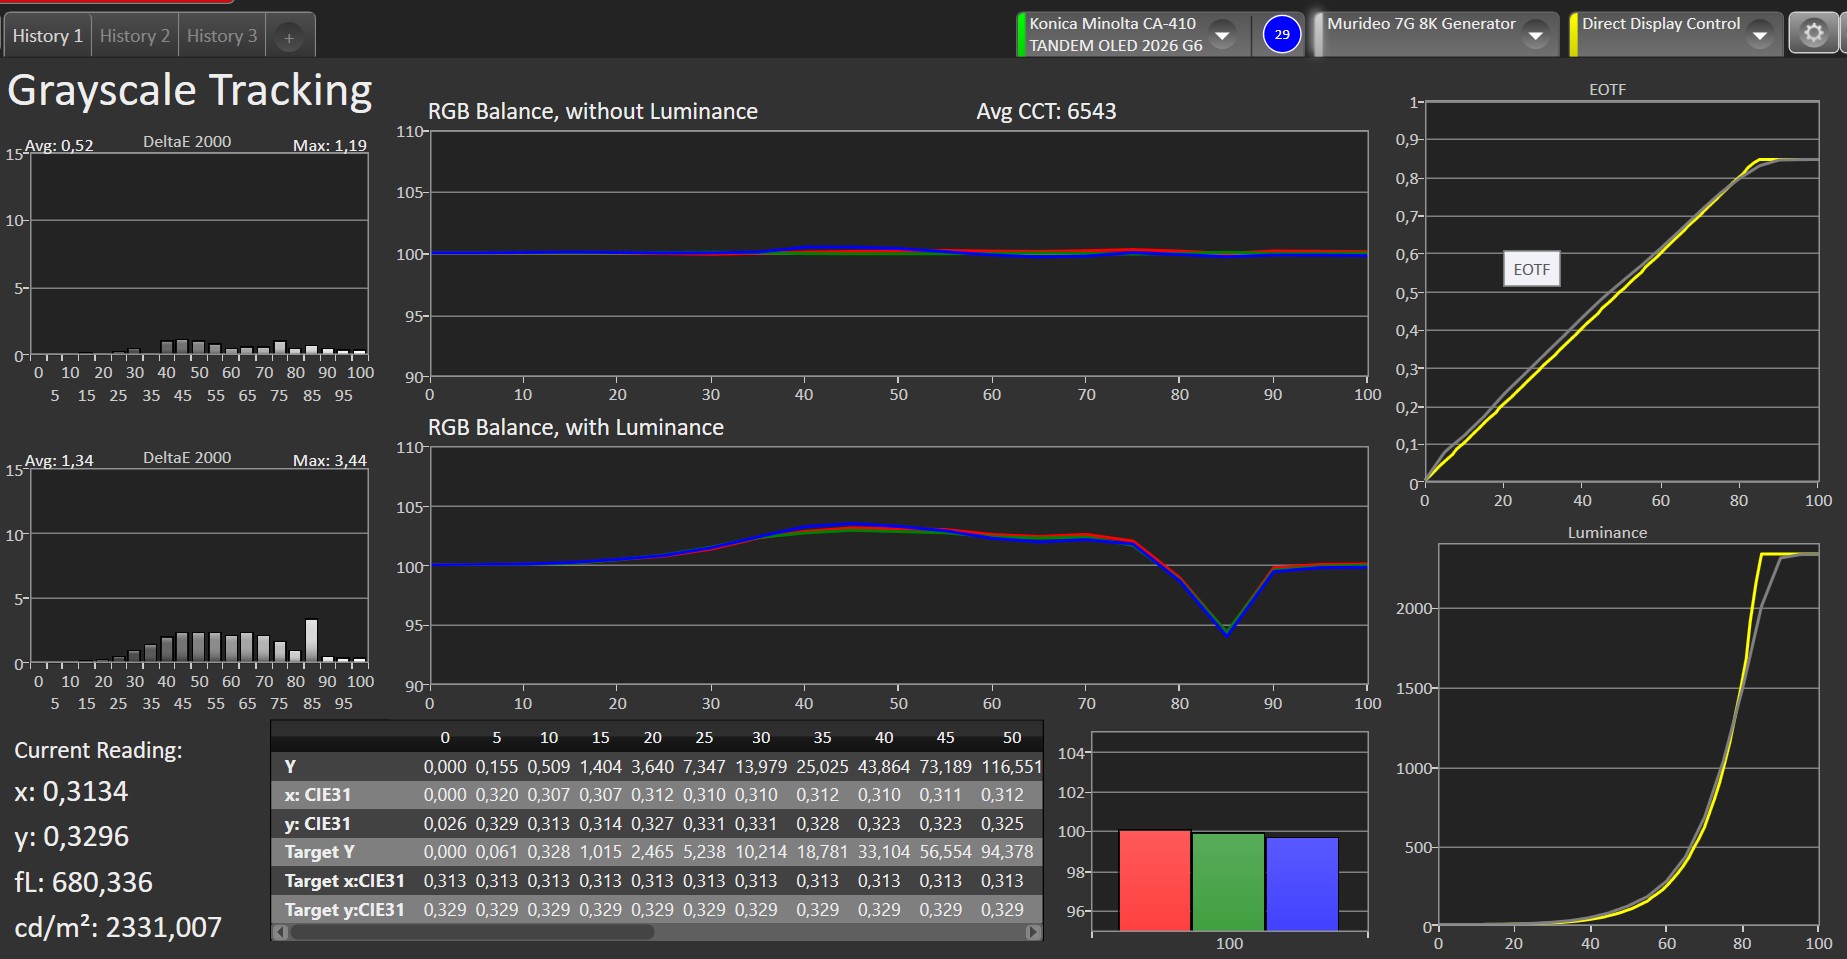
Task: Click the data table's horizontal scrollbar thumb
Action: point(470,932)
